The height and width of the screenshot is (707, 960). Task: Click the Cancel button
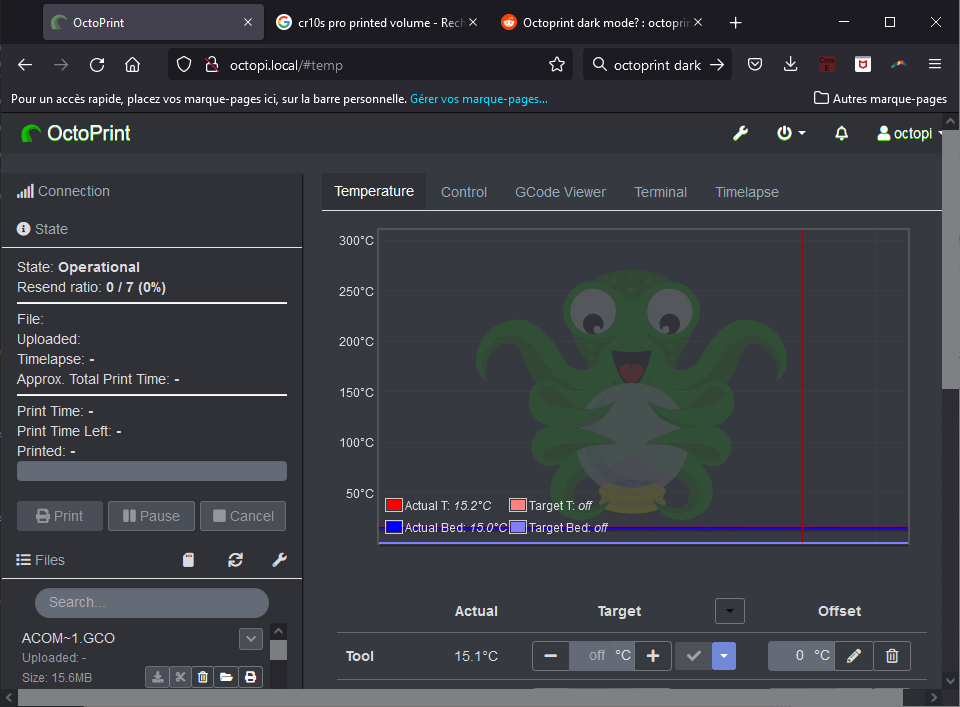coord(243,516)
